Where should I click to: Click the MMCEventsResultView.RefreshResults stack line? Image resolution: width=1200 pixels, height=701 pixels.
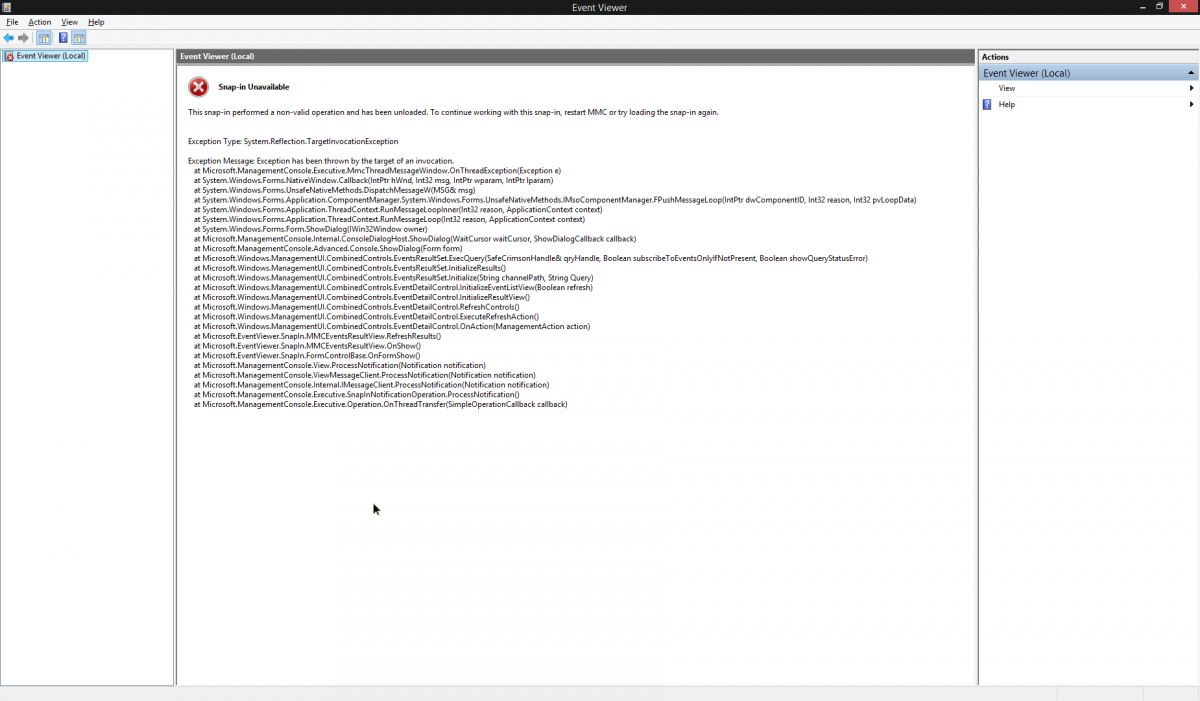point(318,336)
